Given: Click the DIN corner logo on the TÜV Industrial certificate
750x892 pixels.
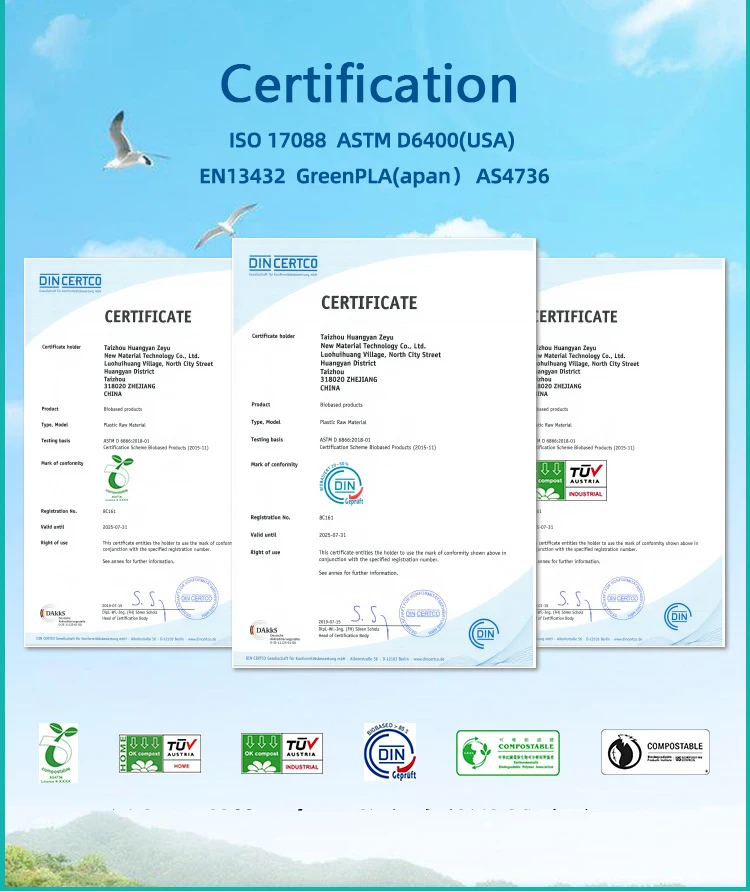Looking at the screenshot, I should click(678, 616).
